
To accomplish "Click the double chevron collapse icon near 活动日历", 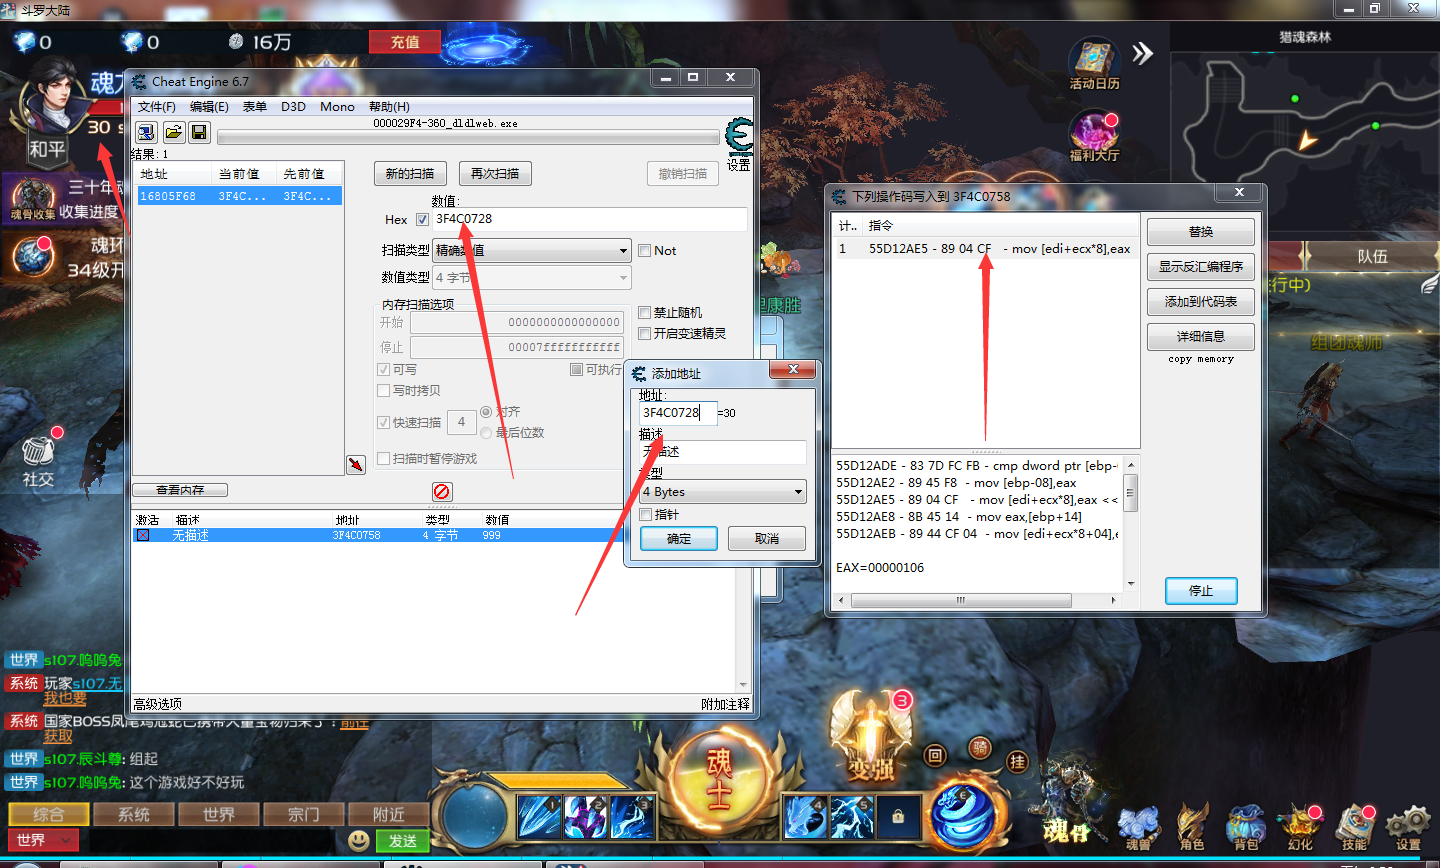I will [1143, 53].
